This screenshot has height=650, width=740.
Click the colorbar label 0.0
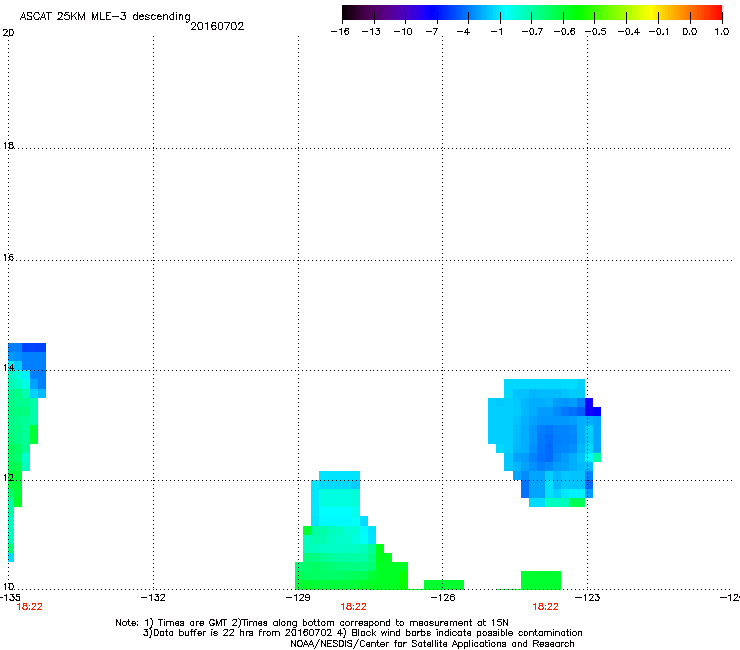pyautogui.click(x=690, y=32)
